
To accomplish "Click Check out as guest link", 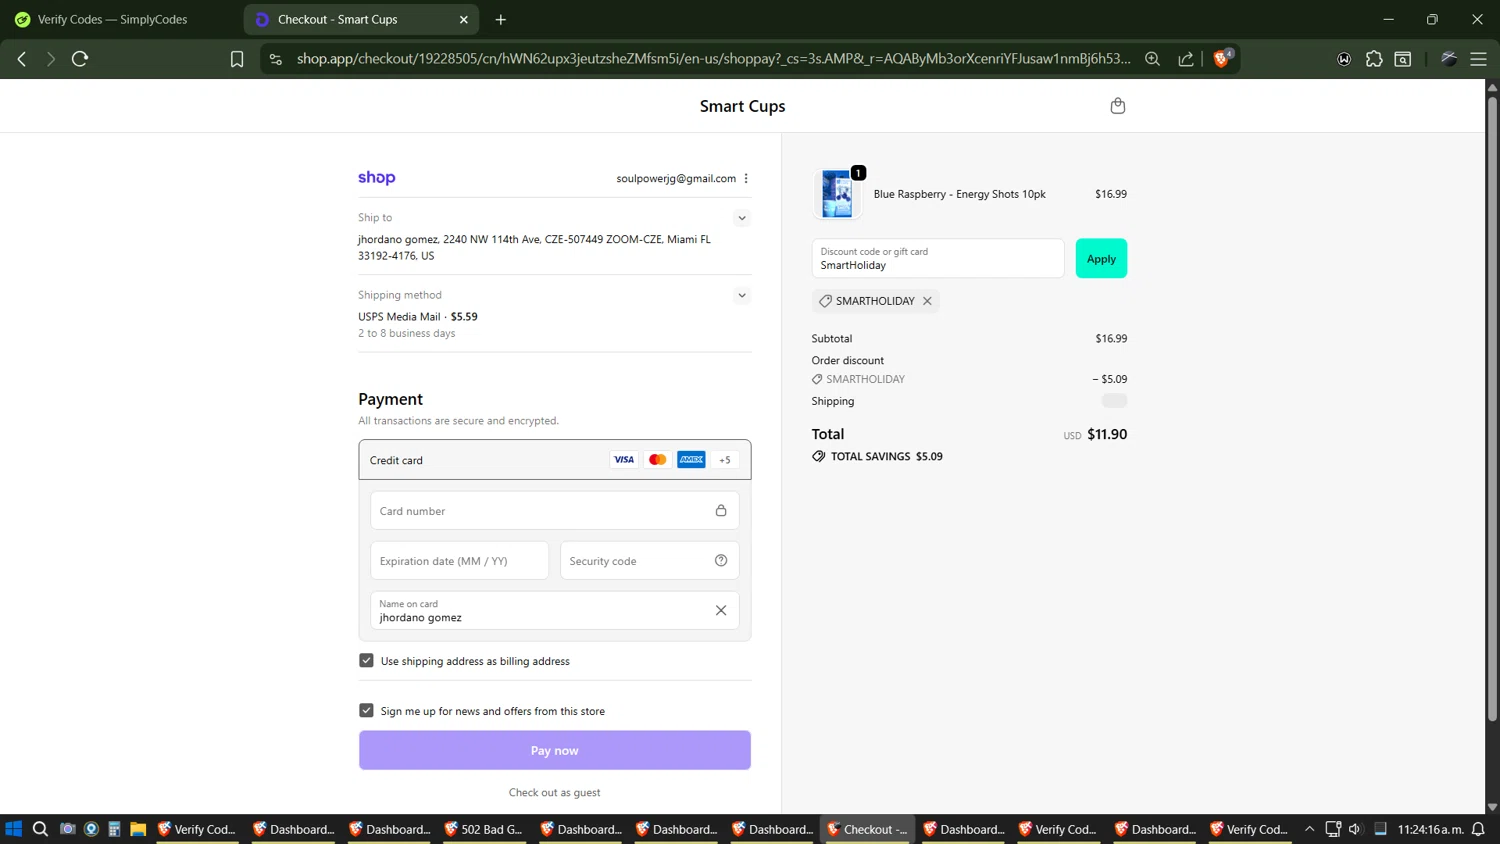I will point(554,792).
